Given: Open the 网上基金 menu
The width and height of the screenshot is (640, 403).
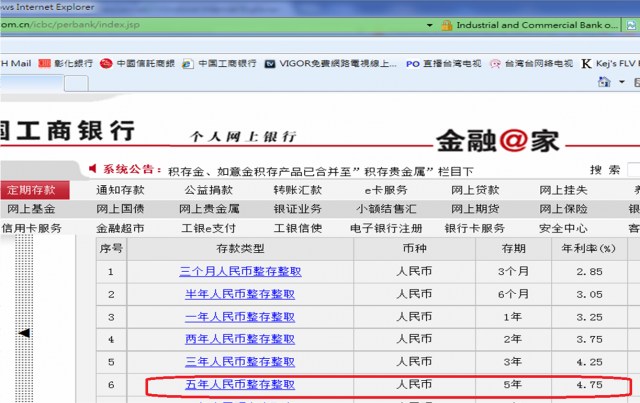Looking at the screenshot, I should (x=31, y=209).
